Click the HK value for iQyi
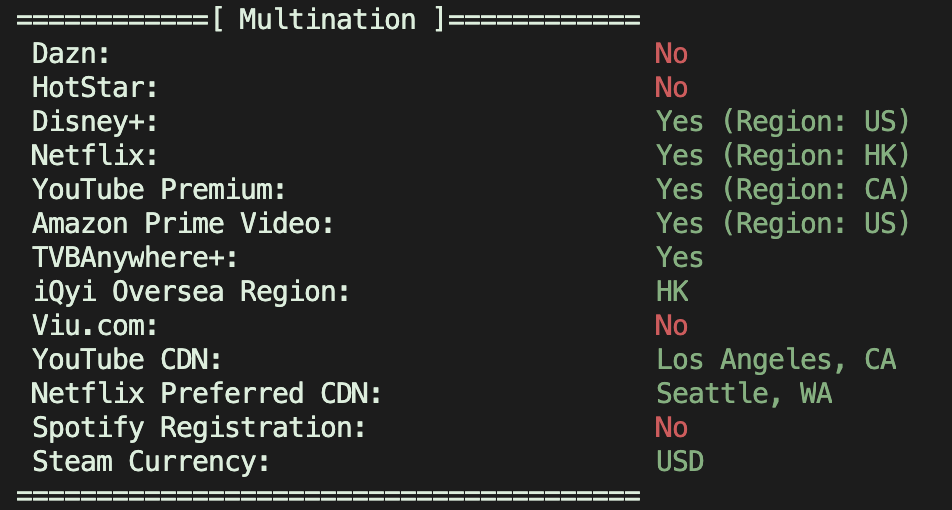 (672, 292)
